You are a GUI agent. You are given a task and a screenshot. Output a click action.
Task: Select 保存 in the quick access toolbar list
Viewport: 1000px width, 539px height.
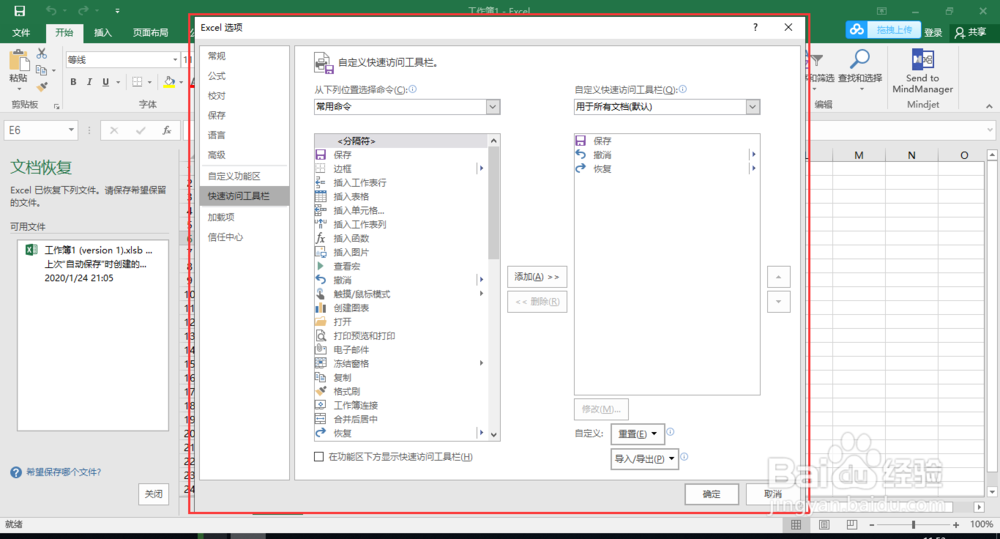pos(666,141)
